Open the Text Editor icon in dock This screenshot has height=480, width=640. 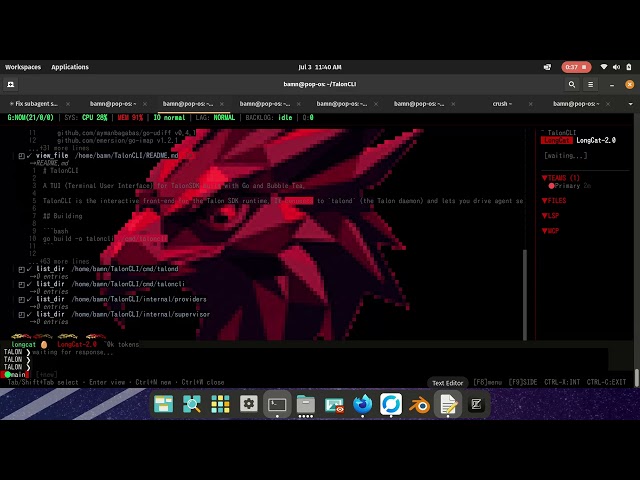[x=448, y=404]
